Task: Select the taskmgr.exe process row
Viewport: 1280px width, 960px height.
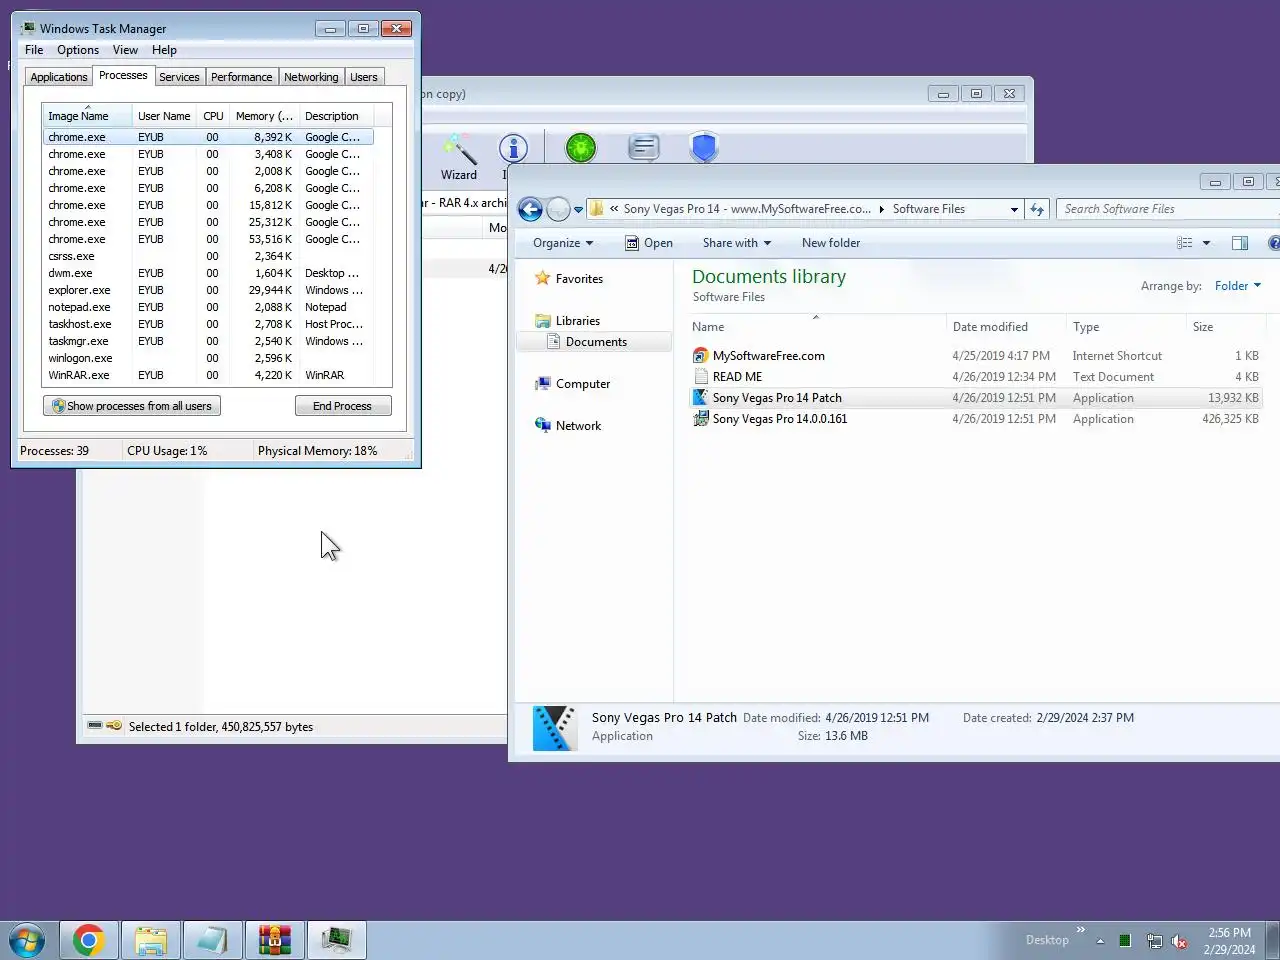Action: click(x=208, y=341)
